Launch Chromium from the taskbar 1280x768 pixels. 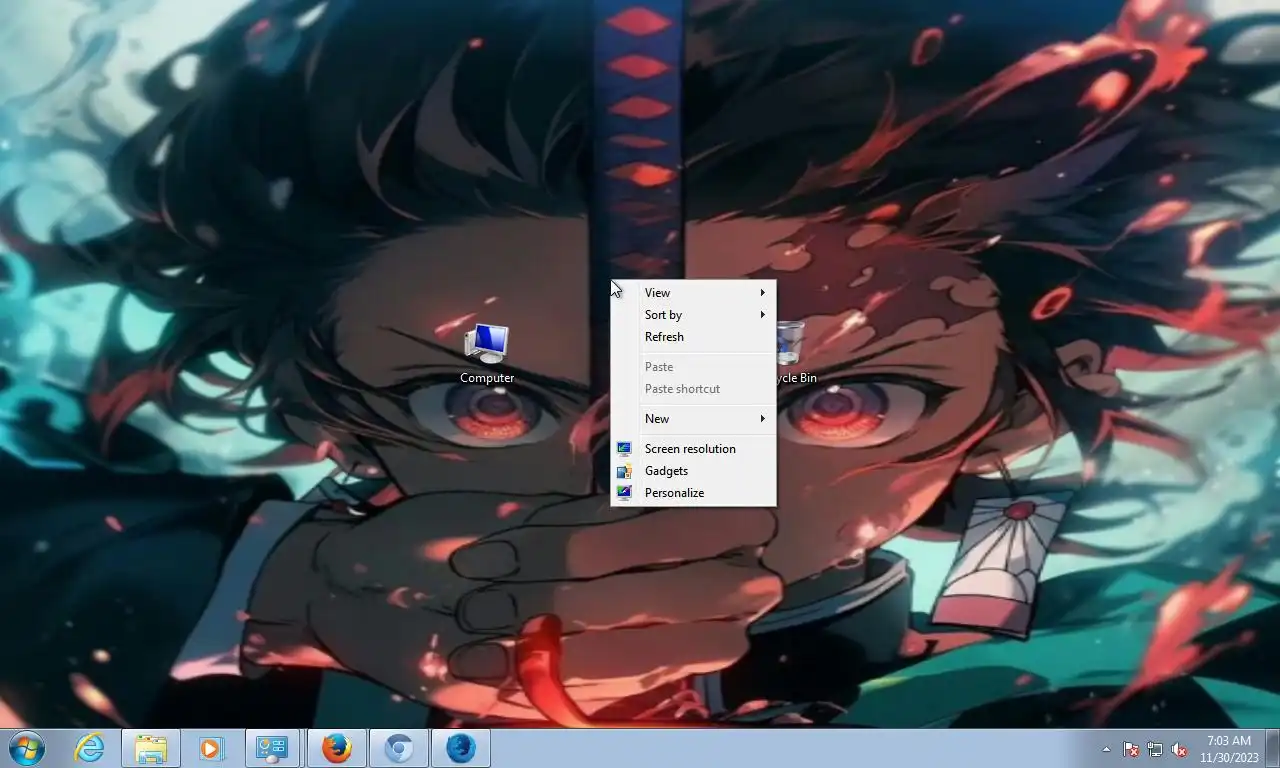pos(399,748)
